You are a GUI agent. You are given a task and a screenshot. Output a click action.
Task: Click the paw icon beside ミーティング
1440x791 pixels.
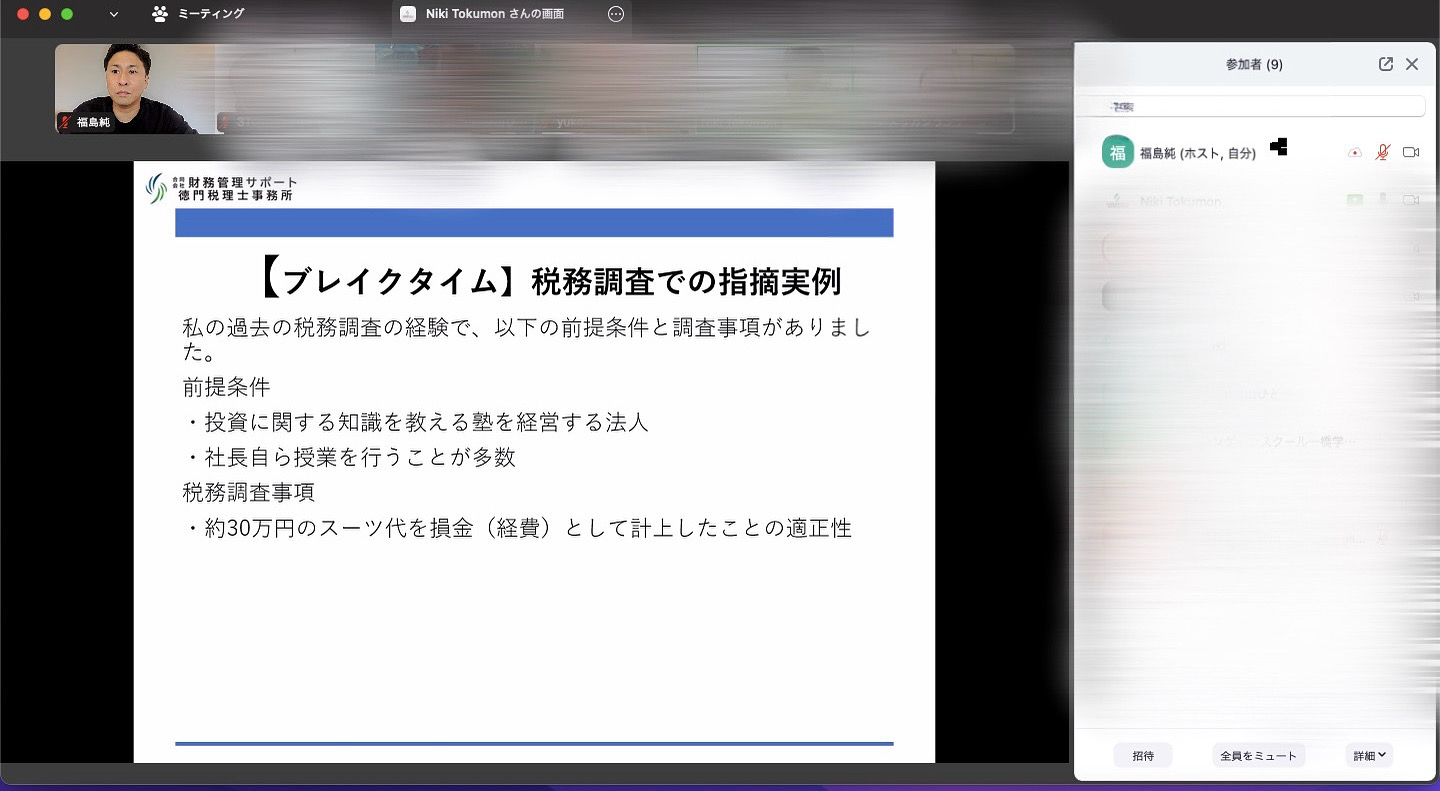(160, 14)
